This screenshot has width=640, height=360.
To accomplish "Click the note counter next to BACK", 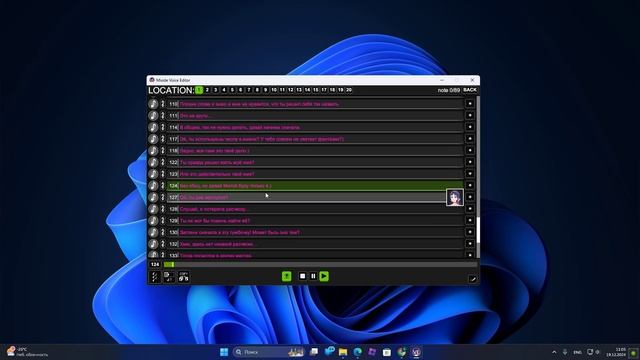I will pos(449,90).
